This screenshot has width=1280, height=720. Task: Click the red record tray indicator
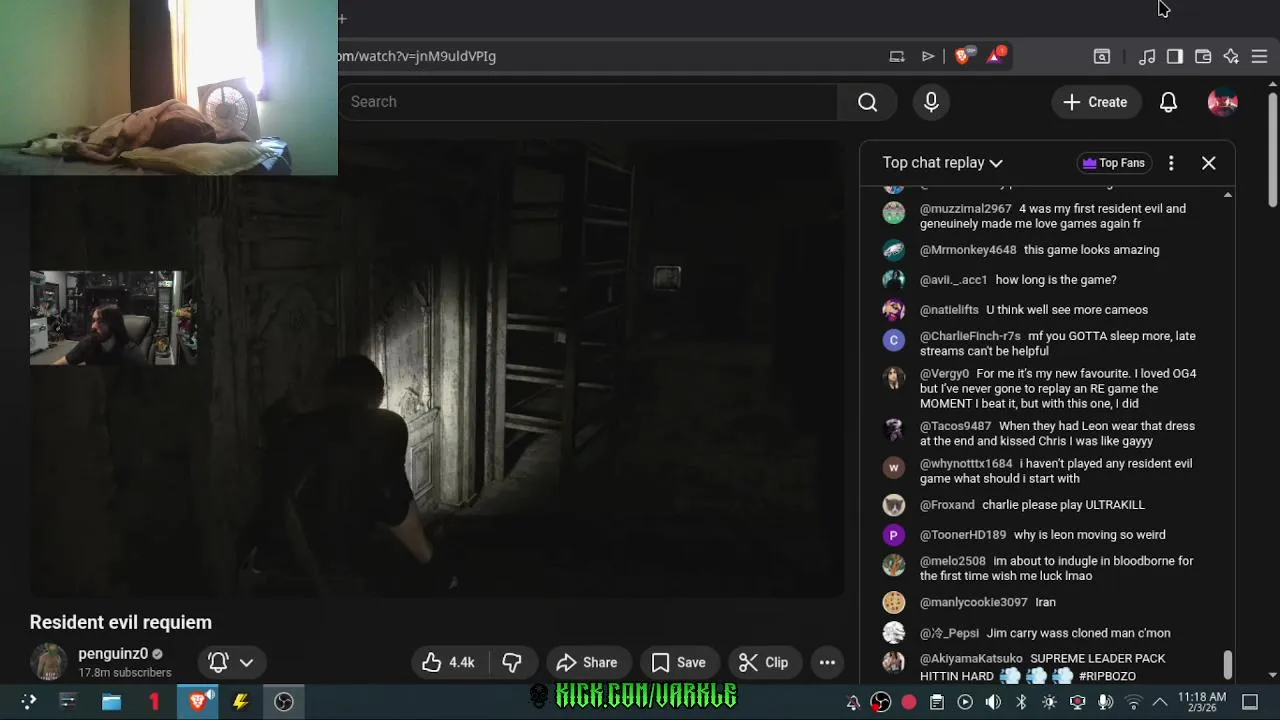[909, 702]
